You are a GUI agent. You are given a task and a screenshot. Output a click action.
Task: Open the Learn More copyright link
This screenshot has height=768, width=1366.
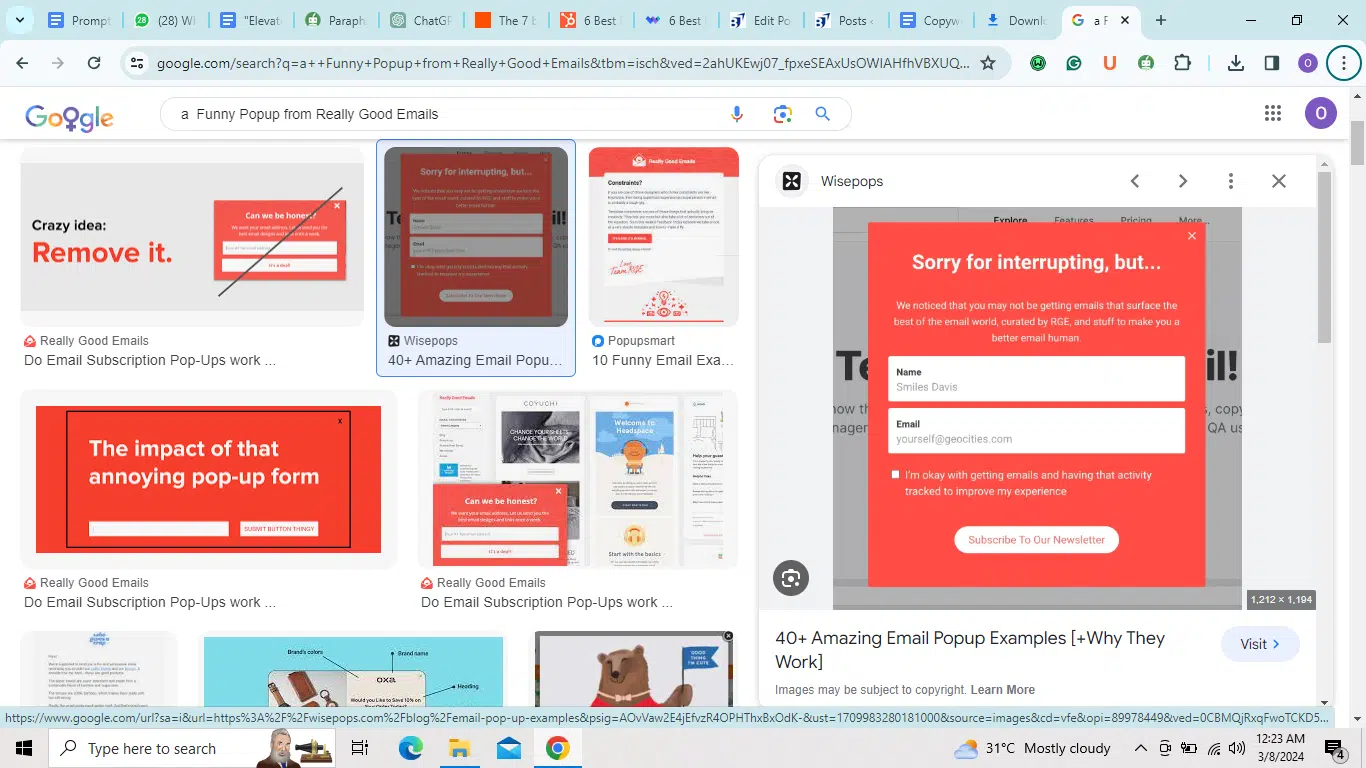coord(1002,690)
